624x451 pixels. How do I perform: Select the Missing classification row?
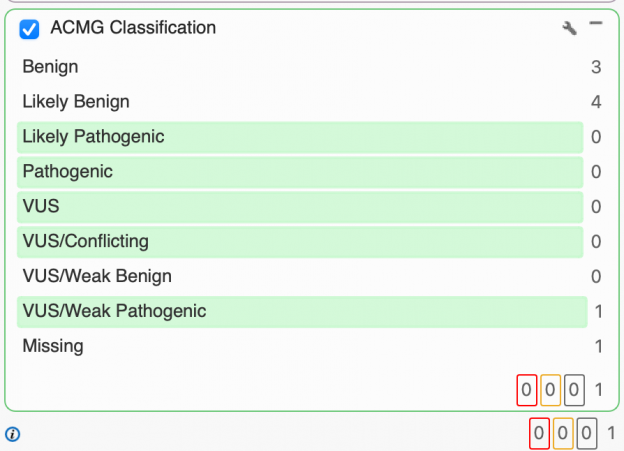pyautogui.click(x=300, y=346)
